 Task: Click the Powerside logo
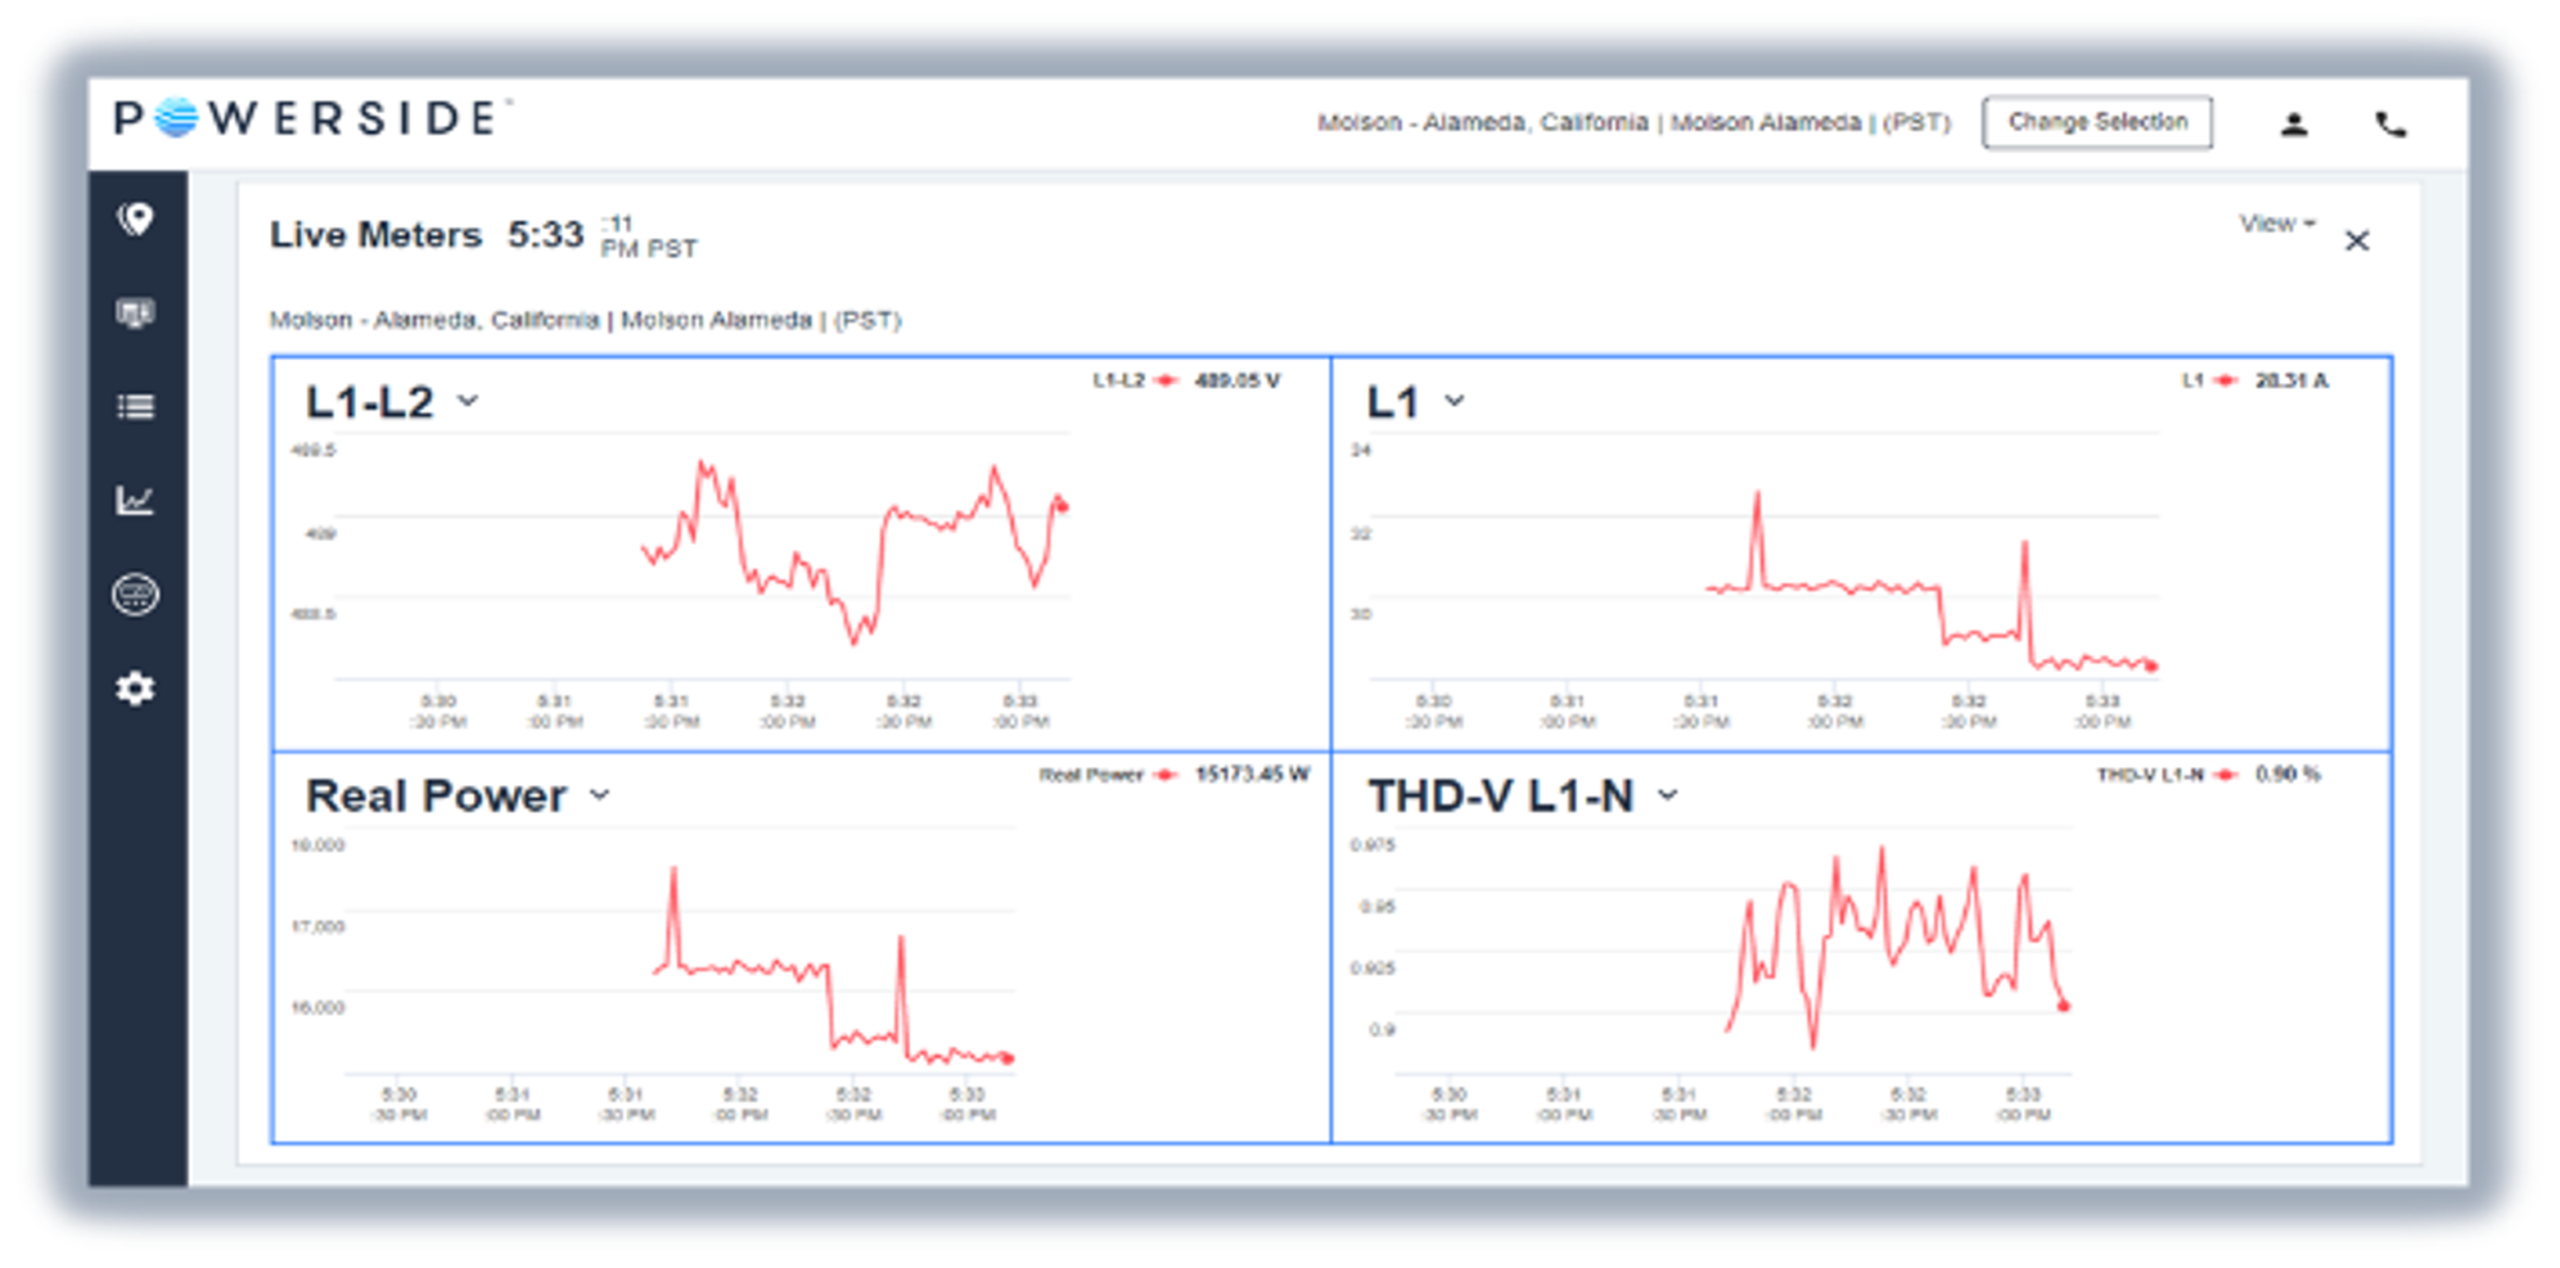pyautogui.click(x=310, y=118)
